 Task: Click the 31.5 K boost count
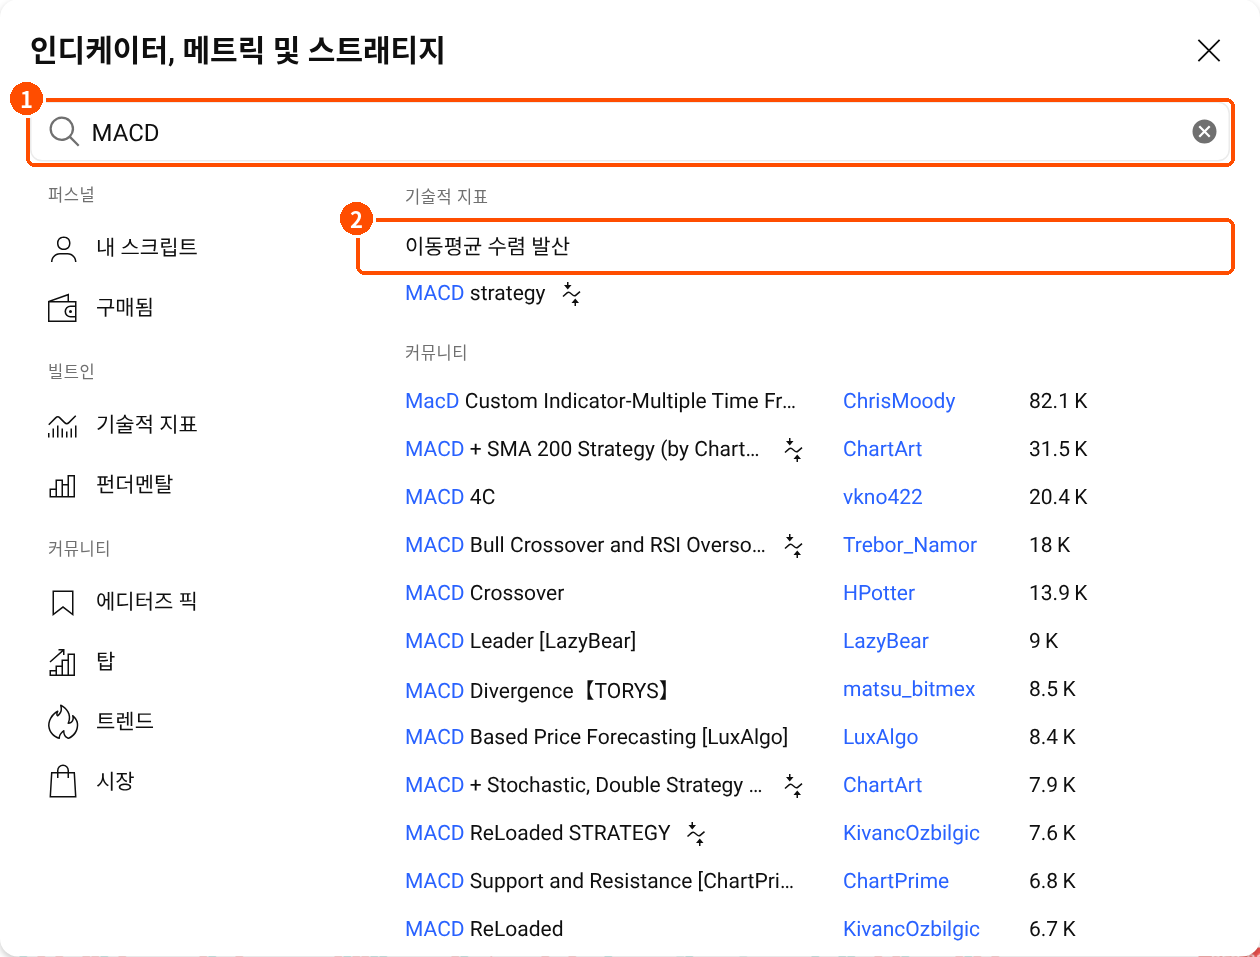[1058, 449]
